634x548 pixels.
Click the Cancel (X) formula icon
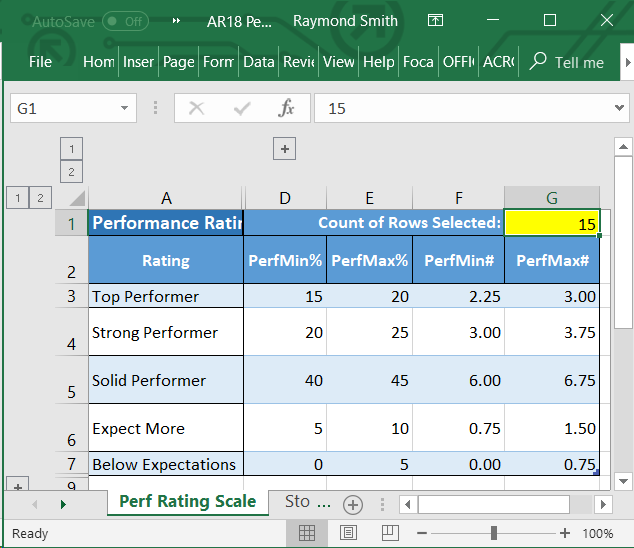point(197,108)
